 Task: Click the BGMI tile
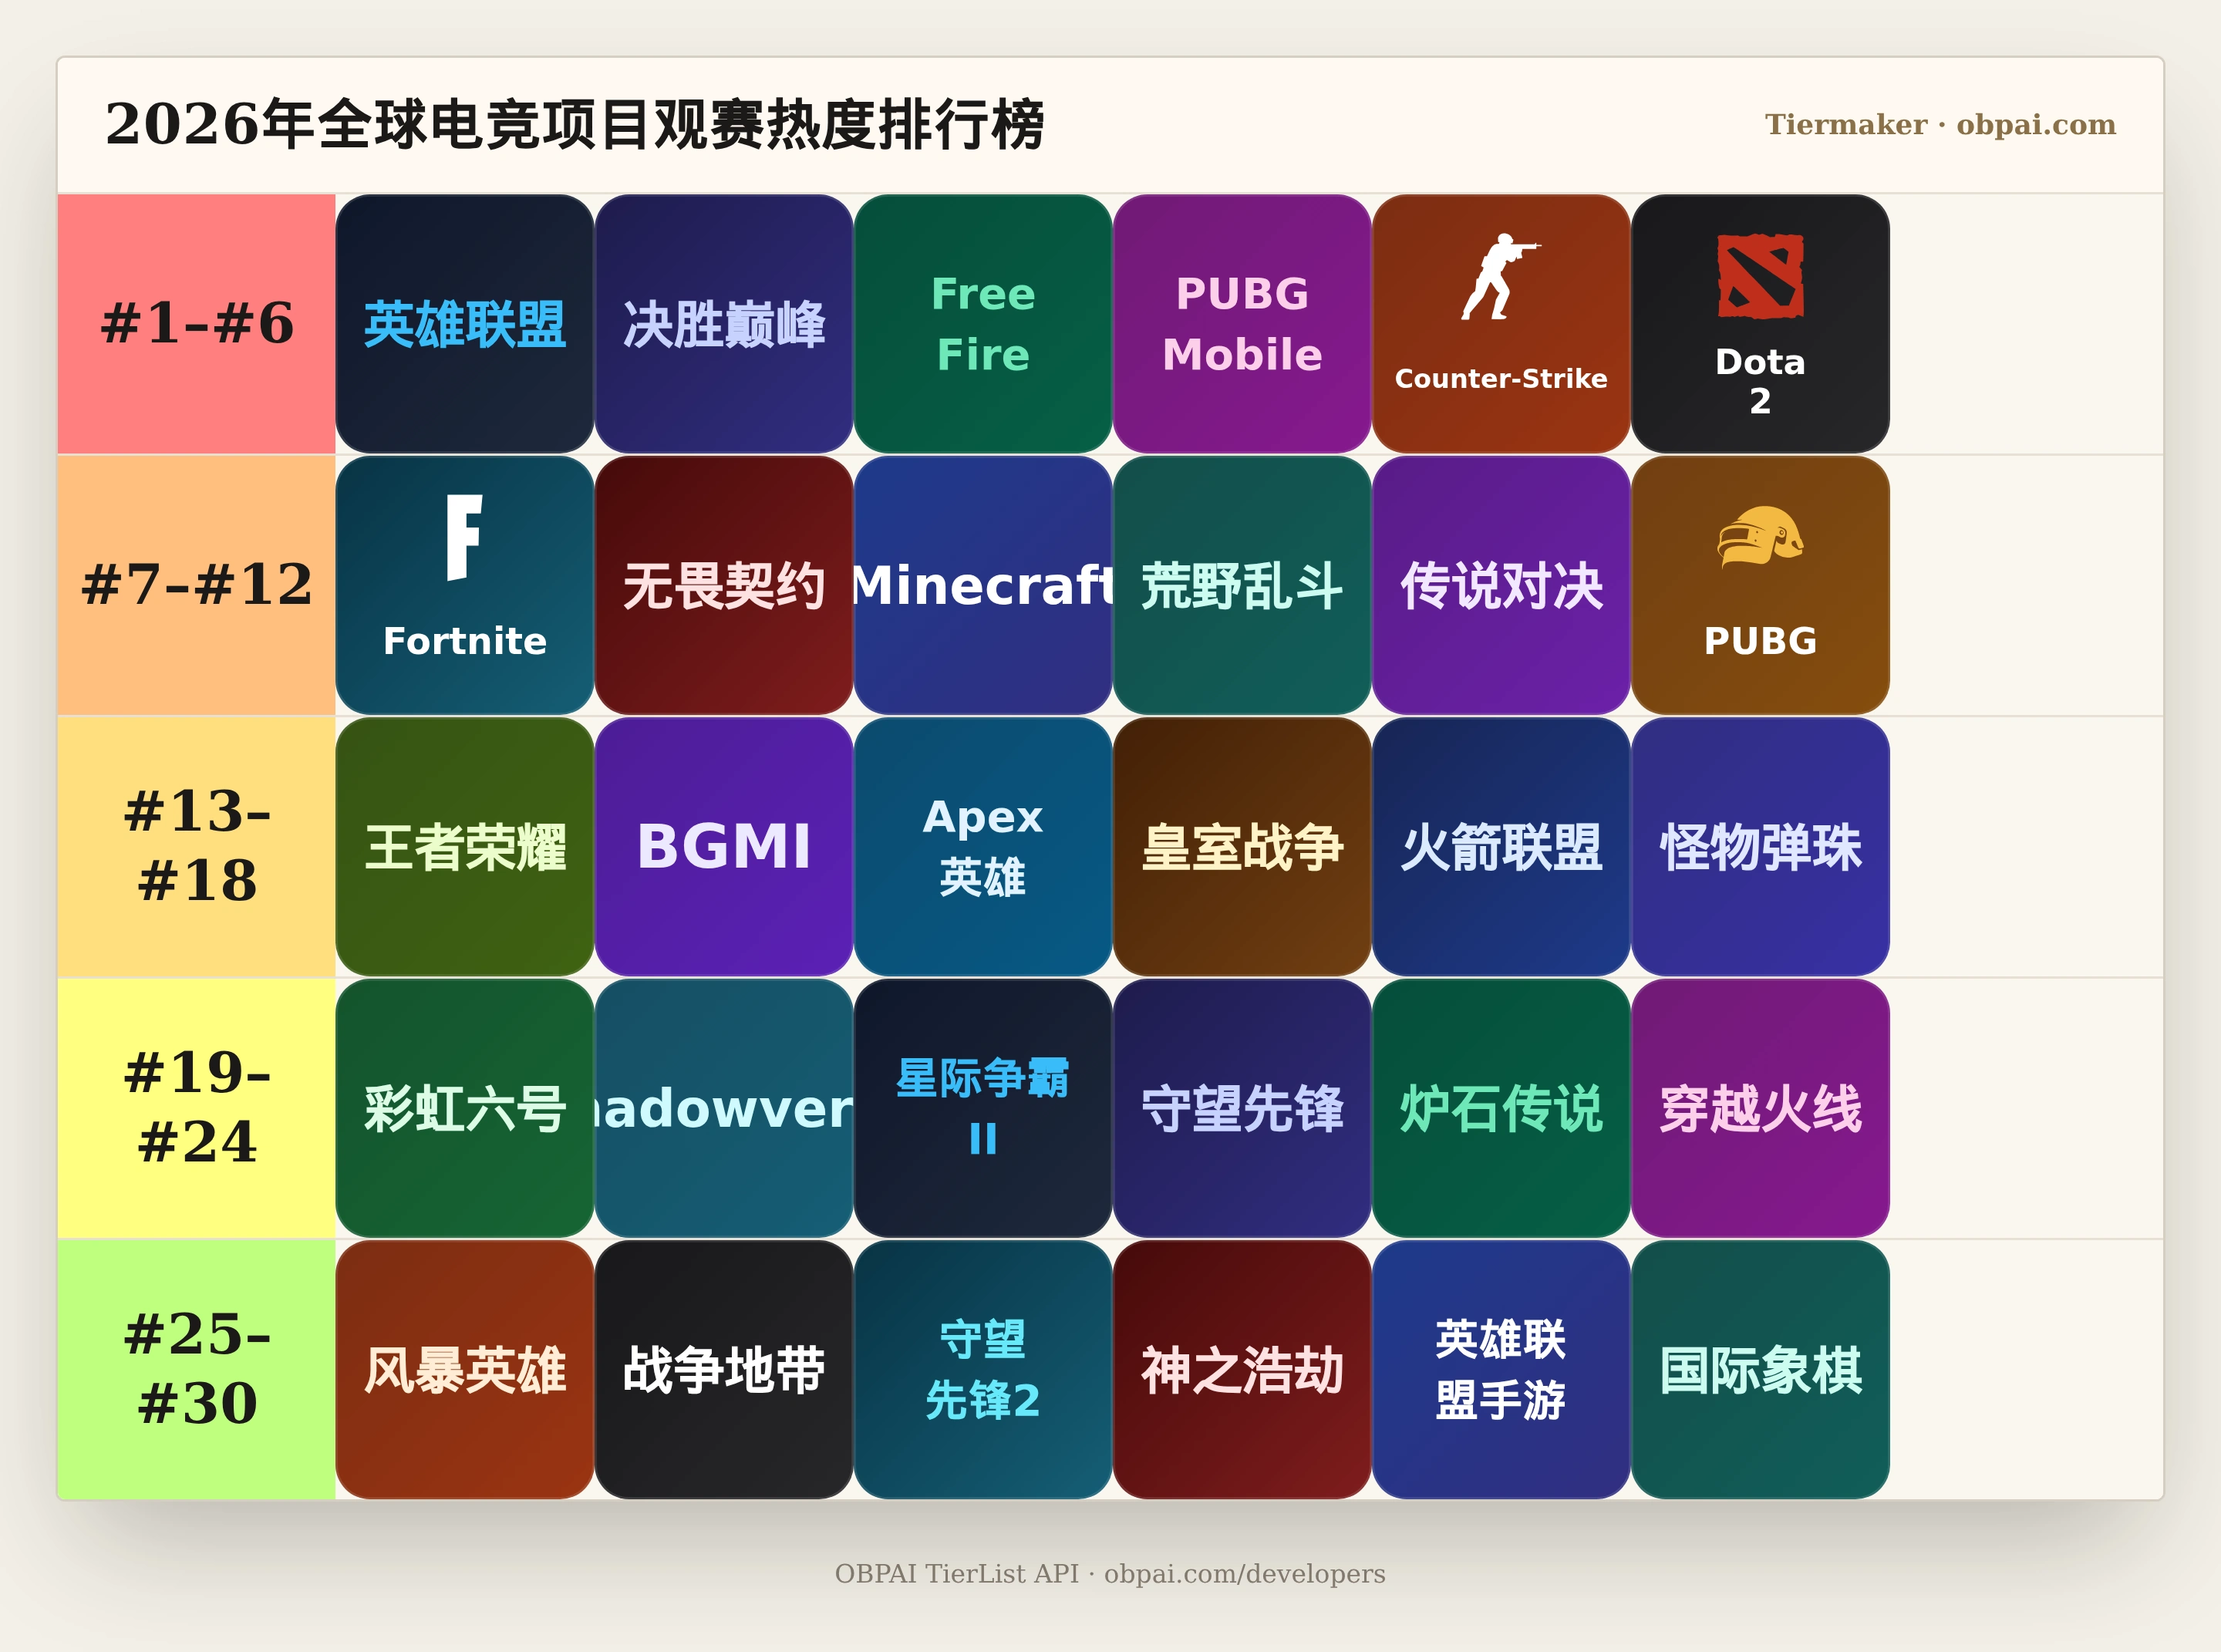coord(724,847)
